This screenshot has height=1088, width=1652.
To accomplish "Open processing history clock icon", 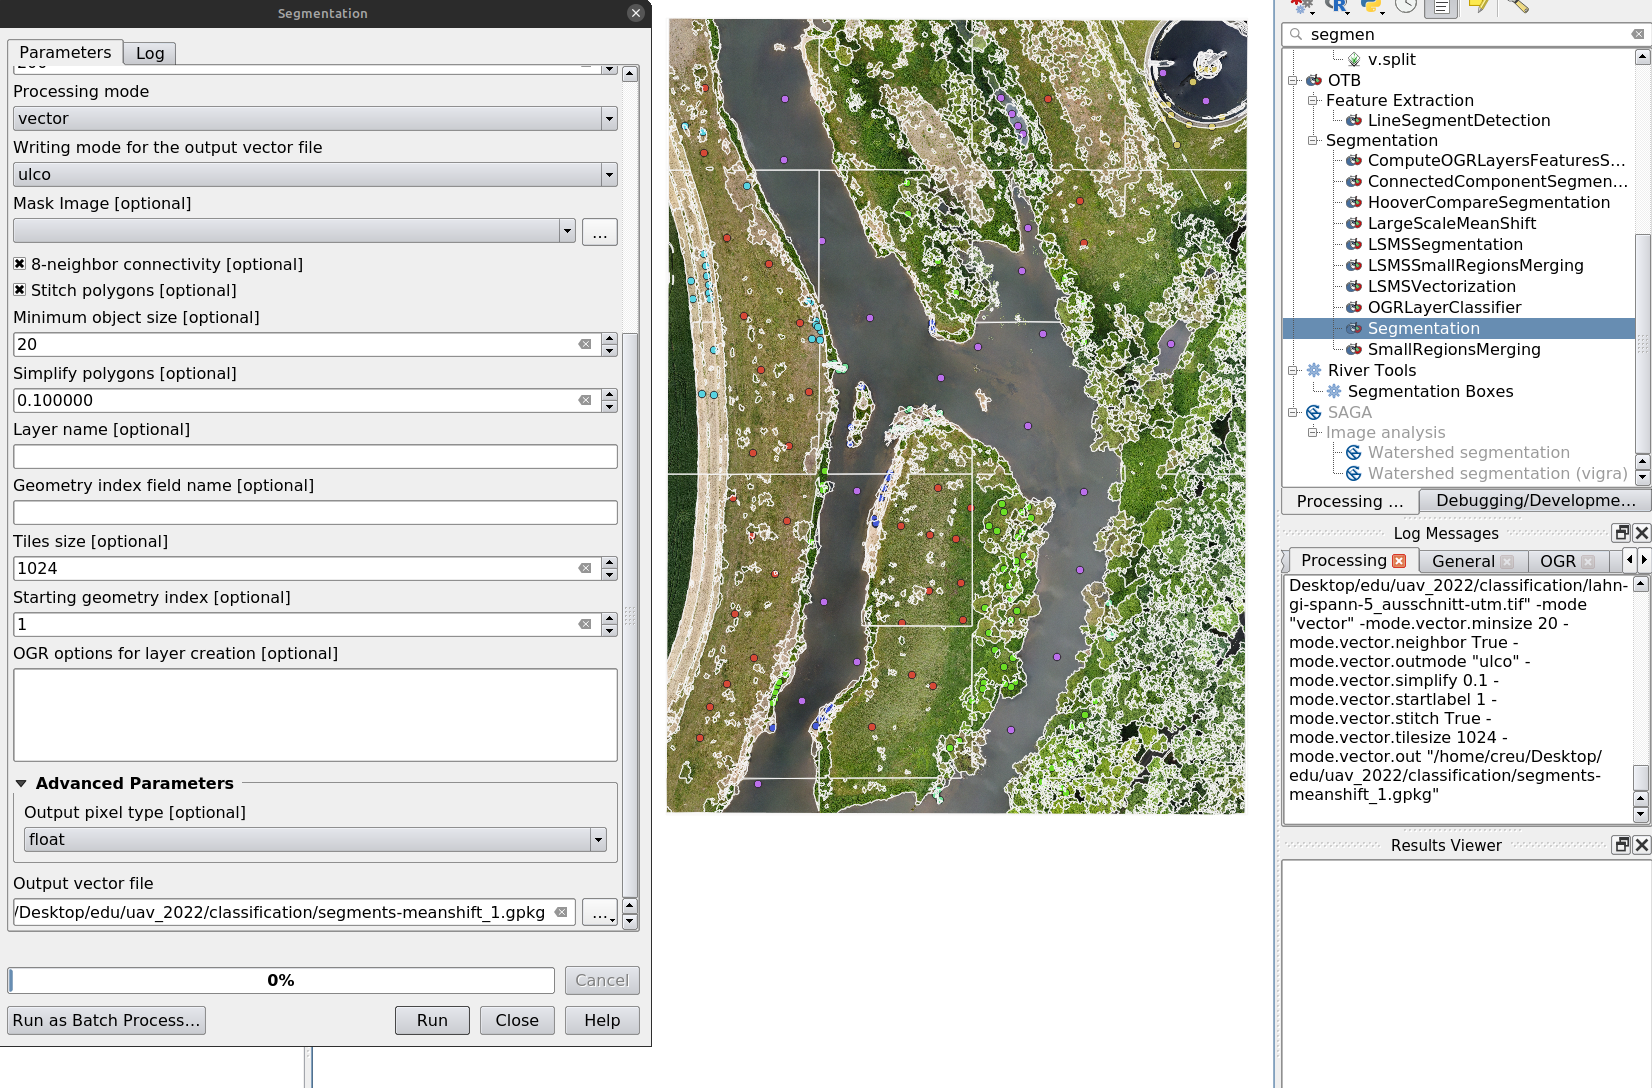I will tap(1406, 6).
